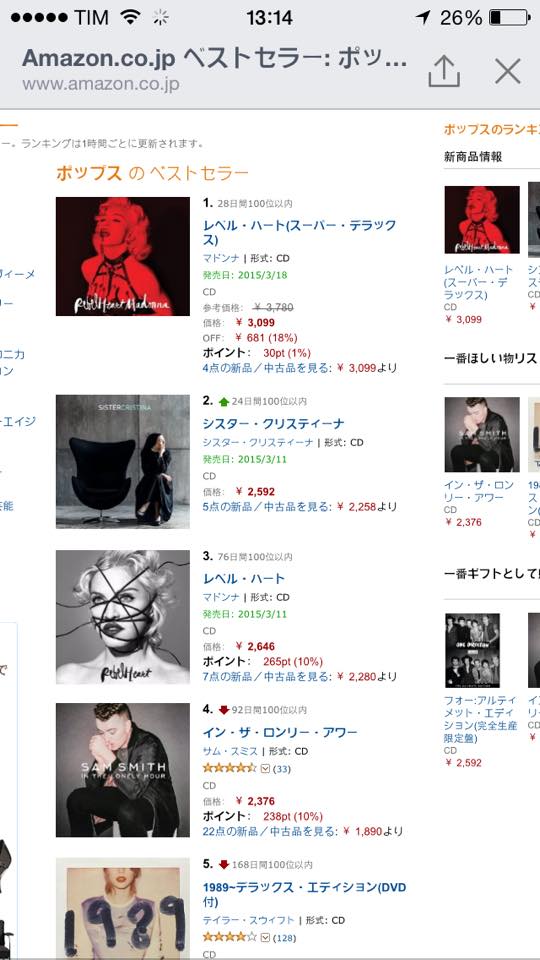Select the red Madonna Rebel Heart cover
This screenshot has width=540, height=960.
pos(122,257)
